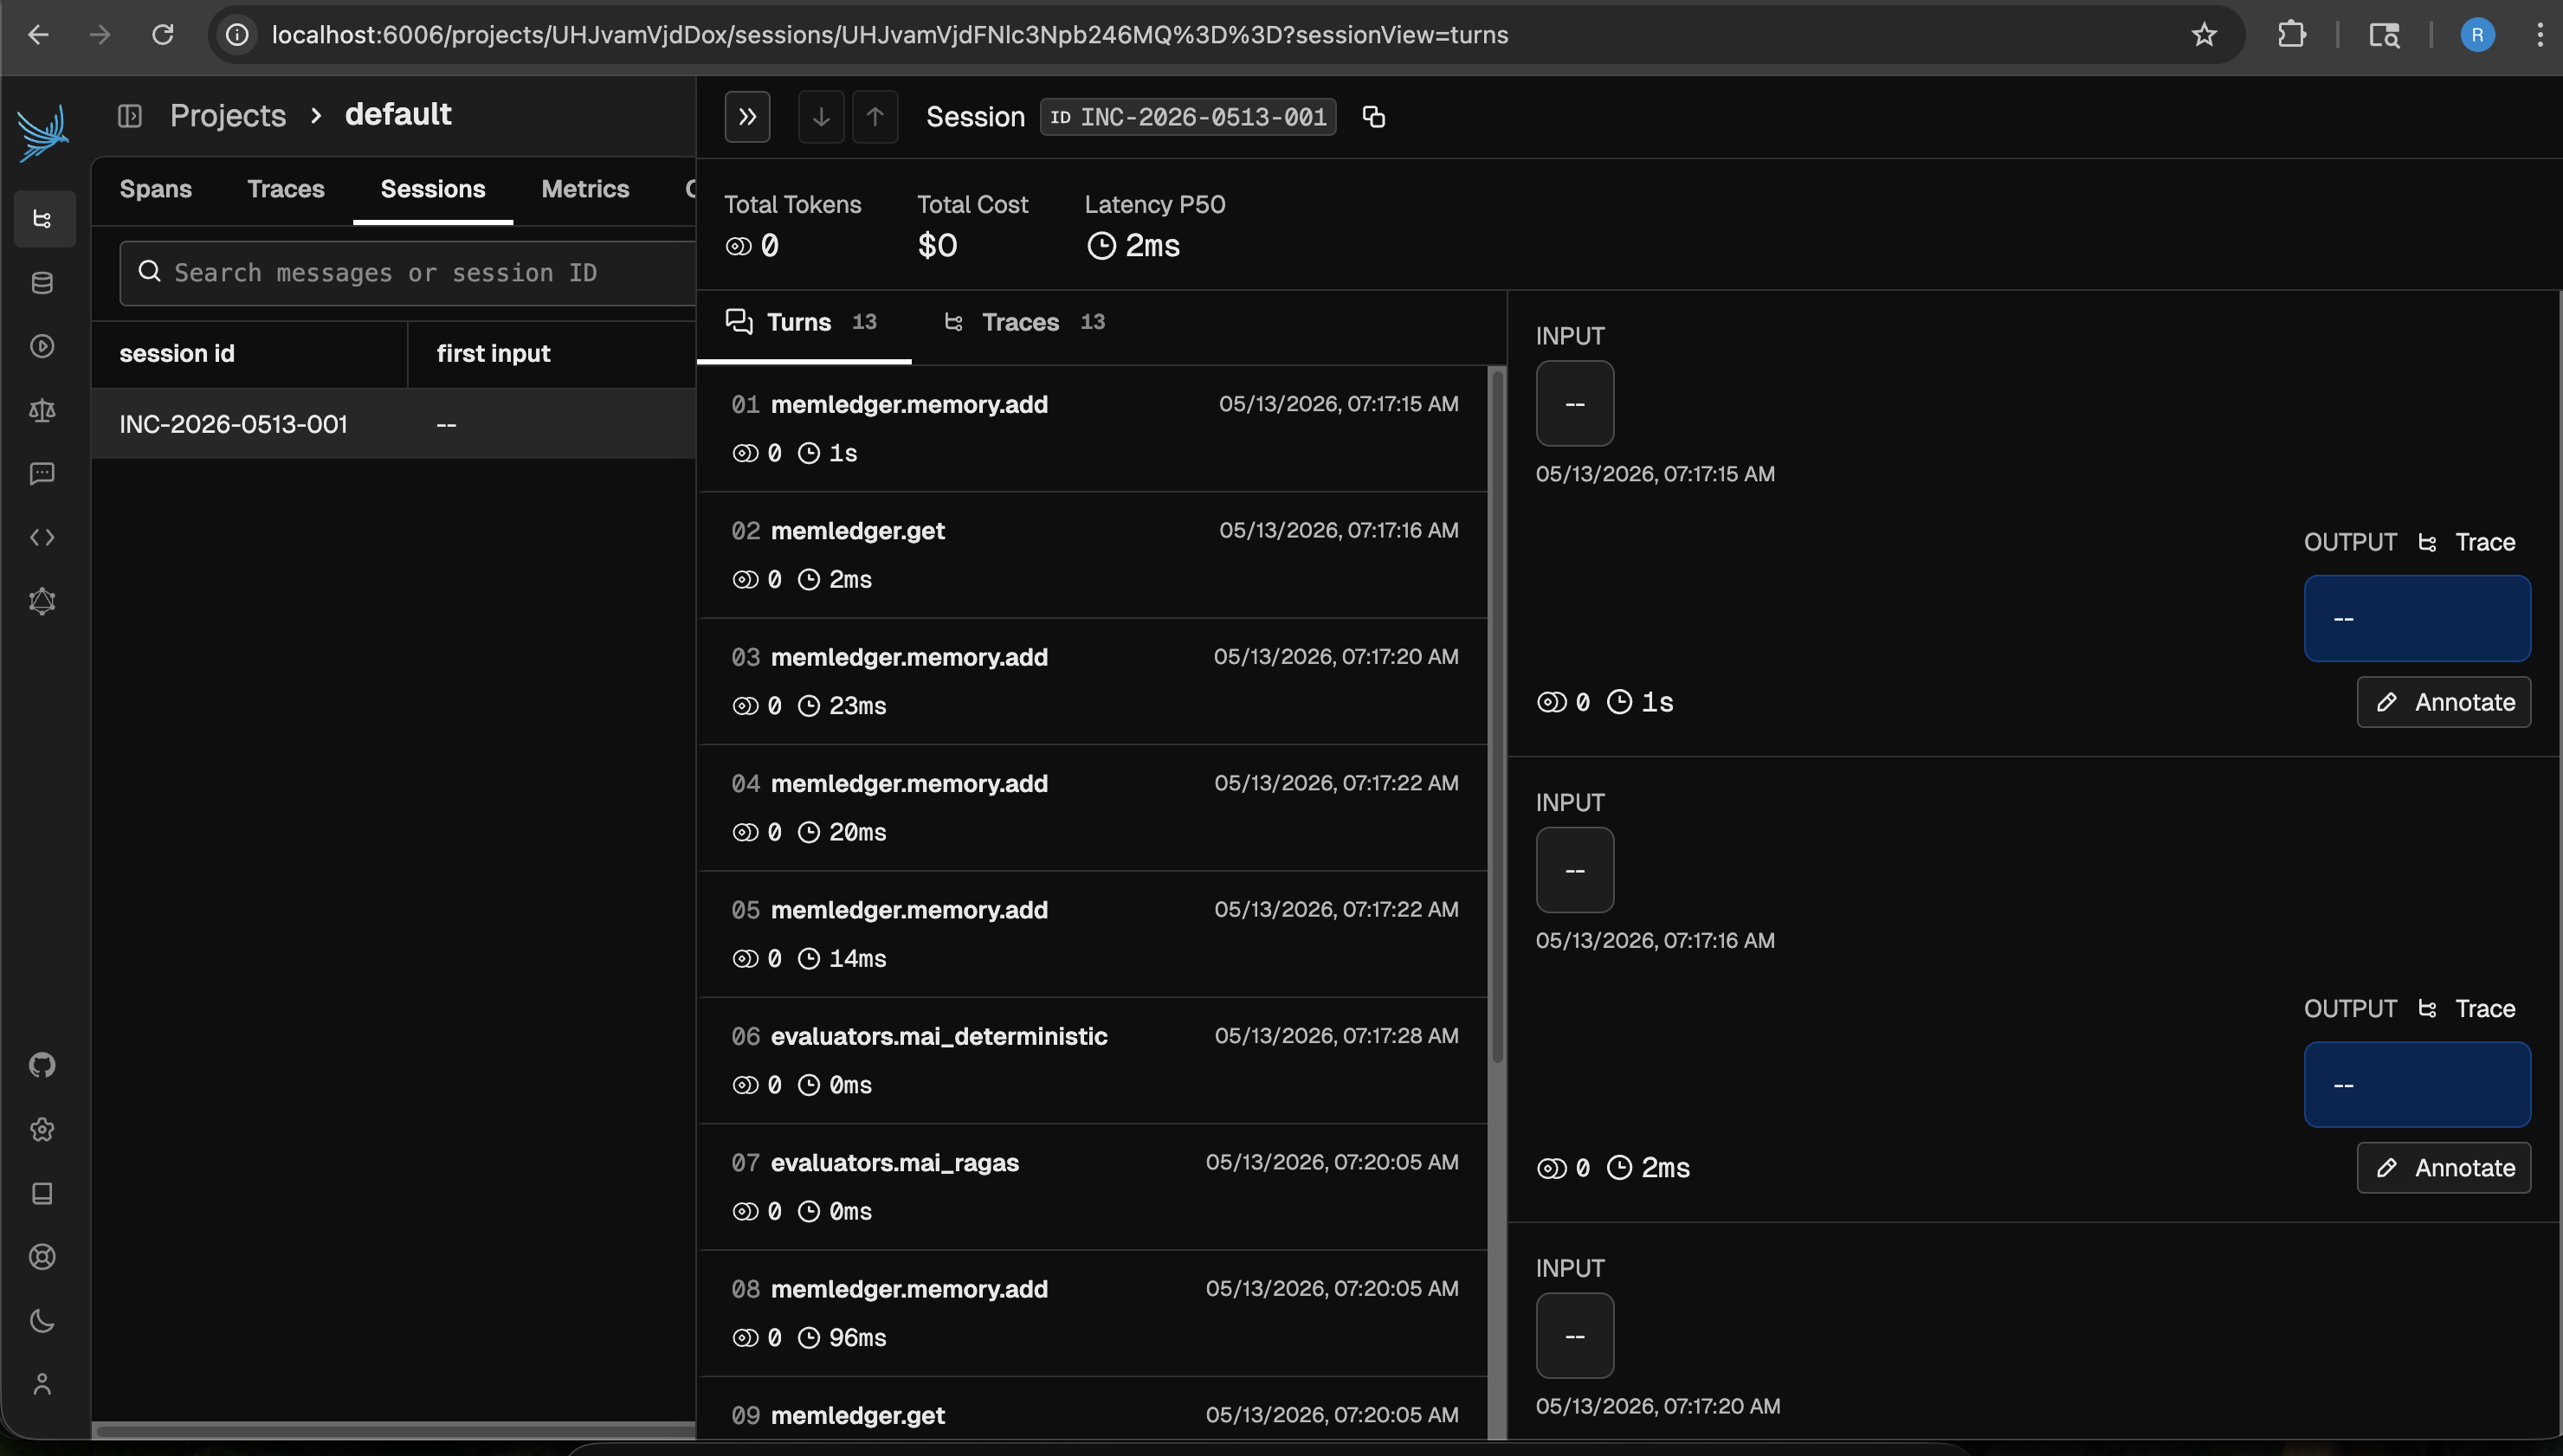Screen dimensions: 2563x1456
Task: Open Trace link for the 1s turn output
Action: (x=2466, y=542)
